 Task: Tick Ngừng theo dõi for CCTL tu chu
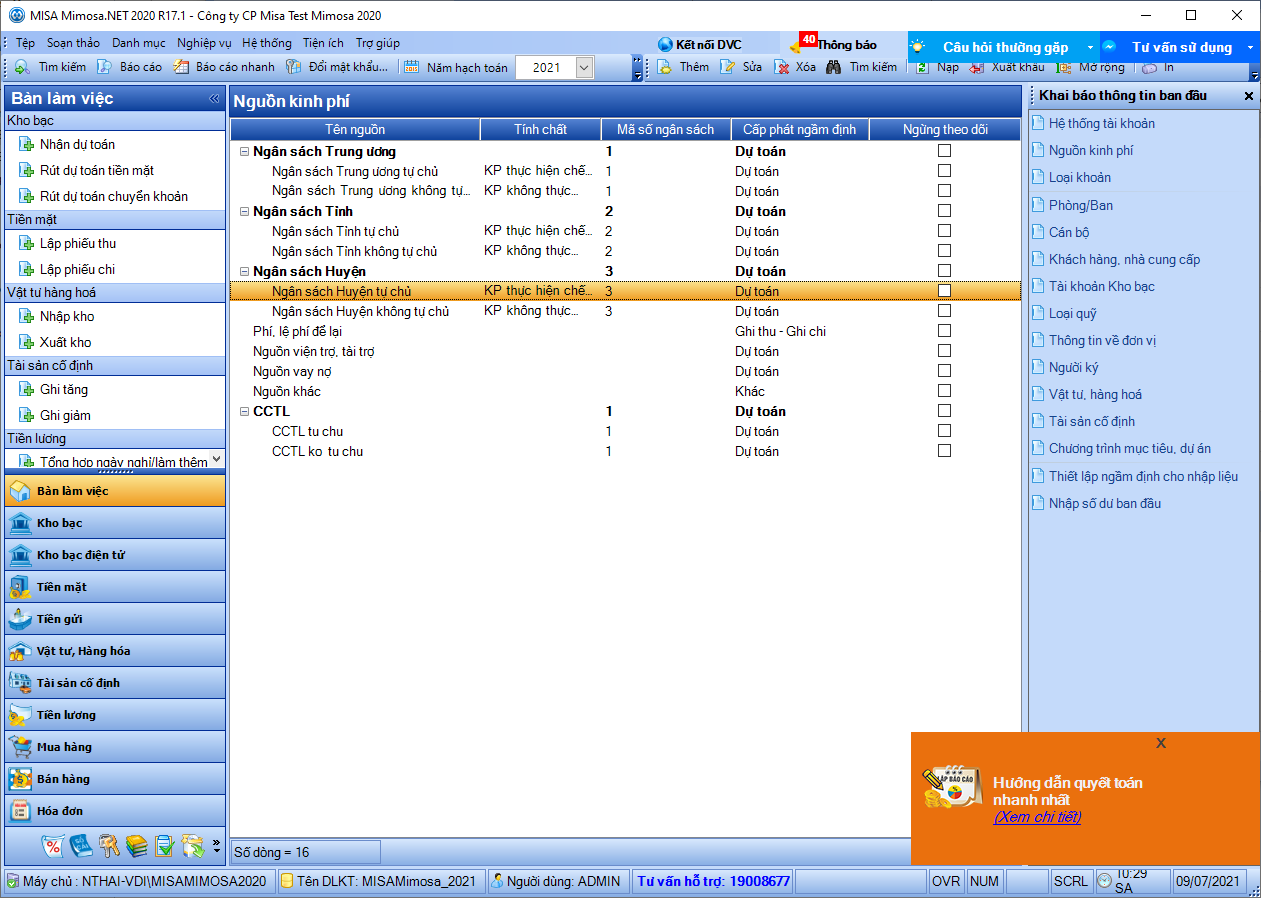tap(944, 431)
